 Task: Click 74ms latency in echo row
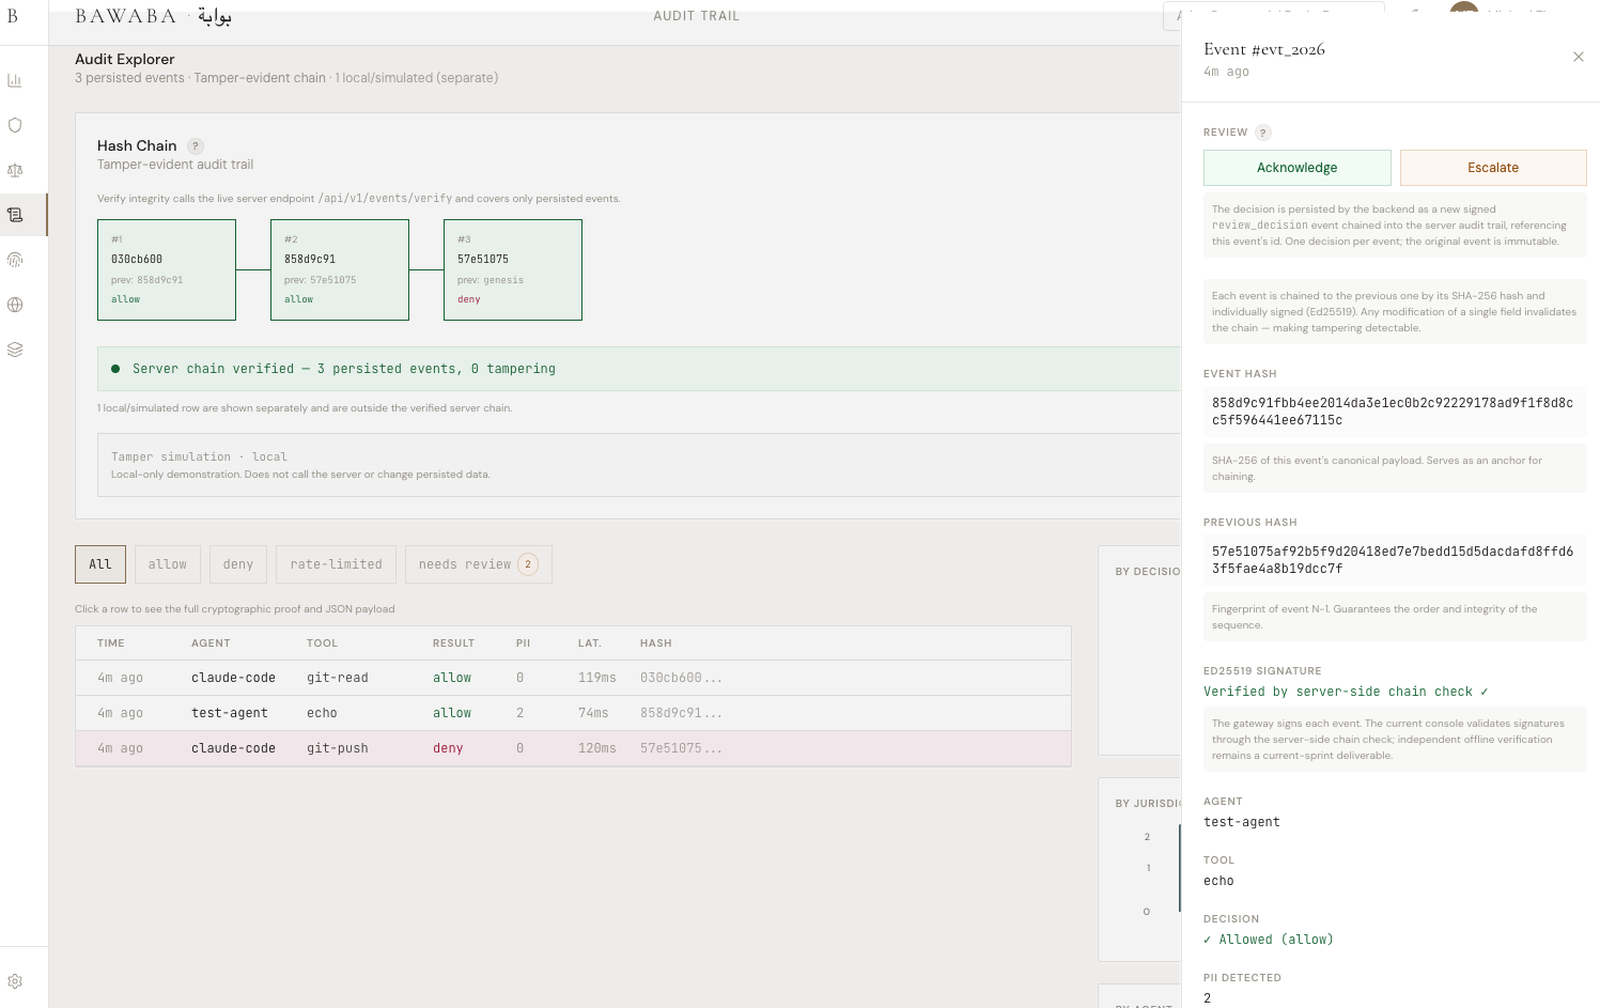click(593, 713)
